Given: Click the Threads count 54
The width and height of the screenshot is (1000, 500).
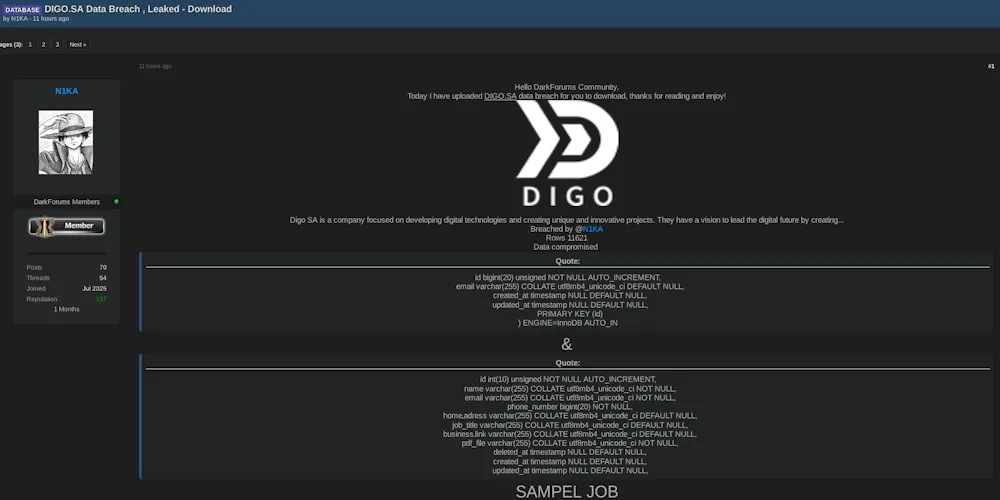Looking at the screenshot, I should click(x=103, y=278).
